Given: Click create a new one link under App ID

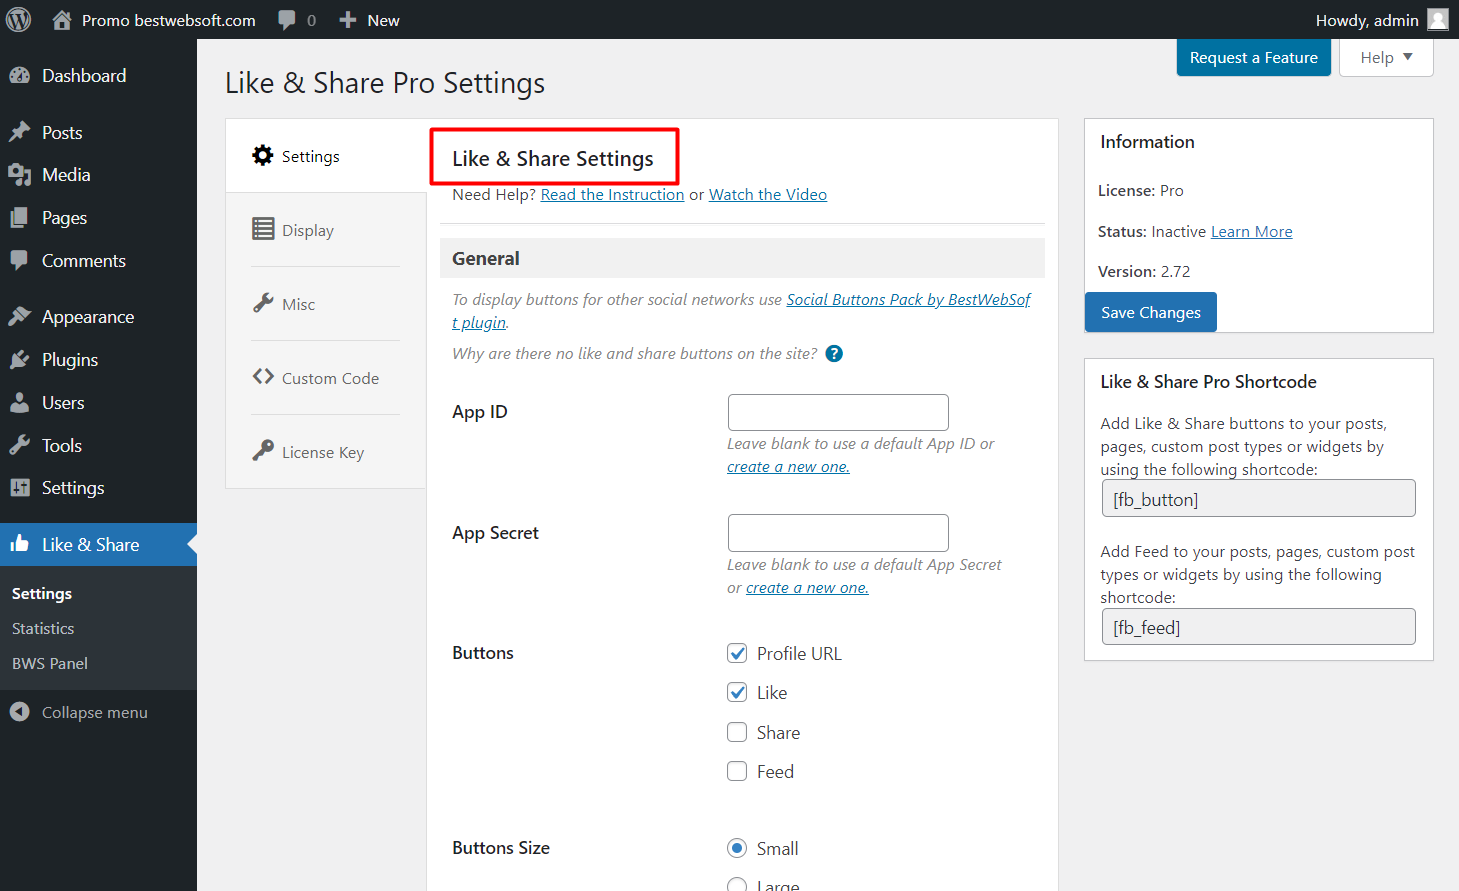Looking at the screenshot, I should 788,467.
